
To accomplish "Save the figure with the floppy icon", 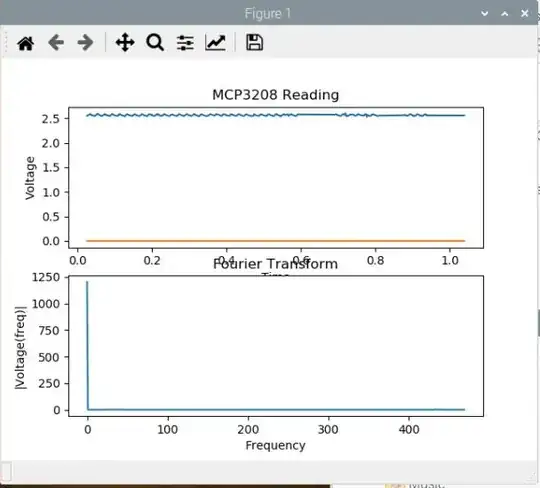I will [x=255, y=43].
